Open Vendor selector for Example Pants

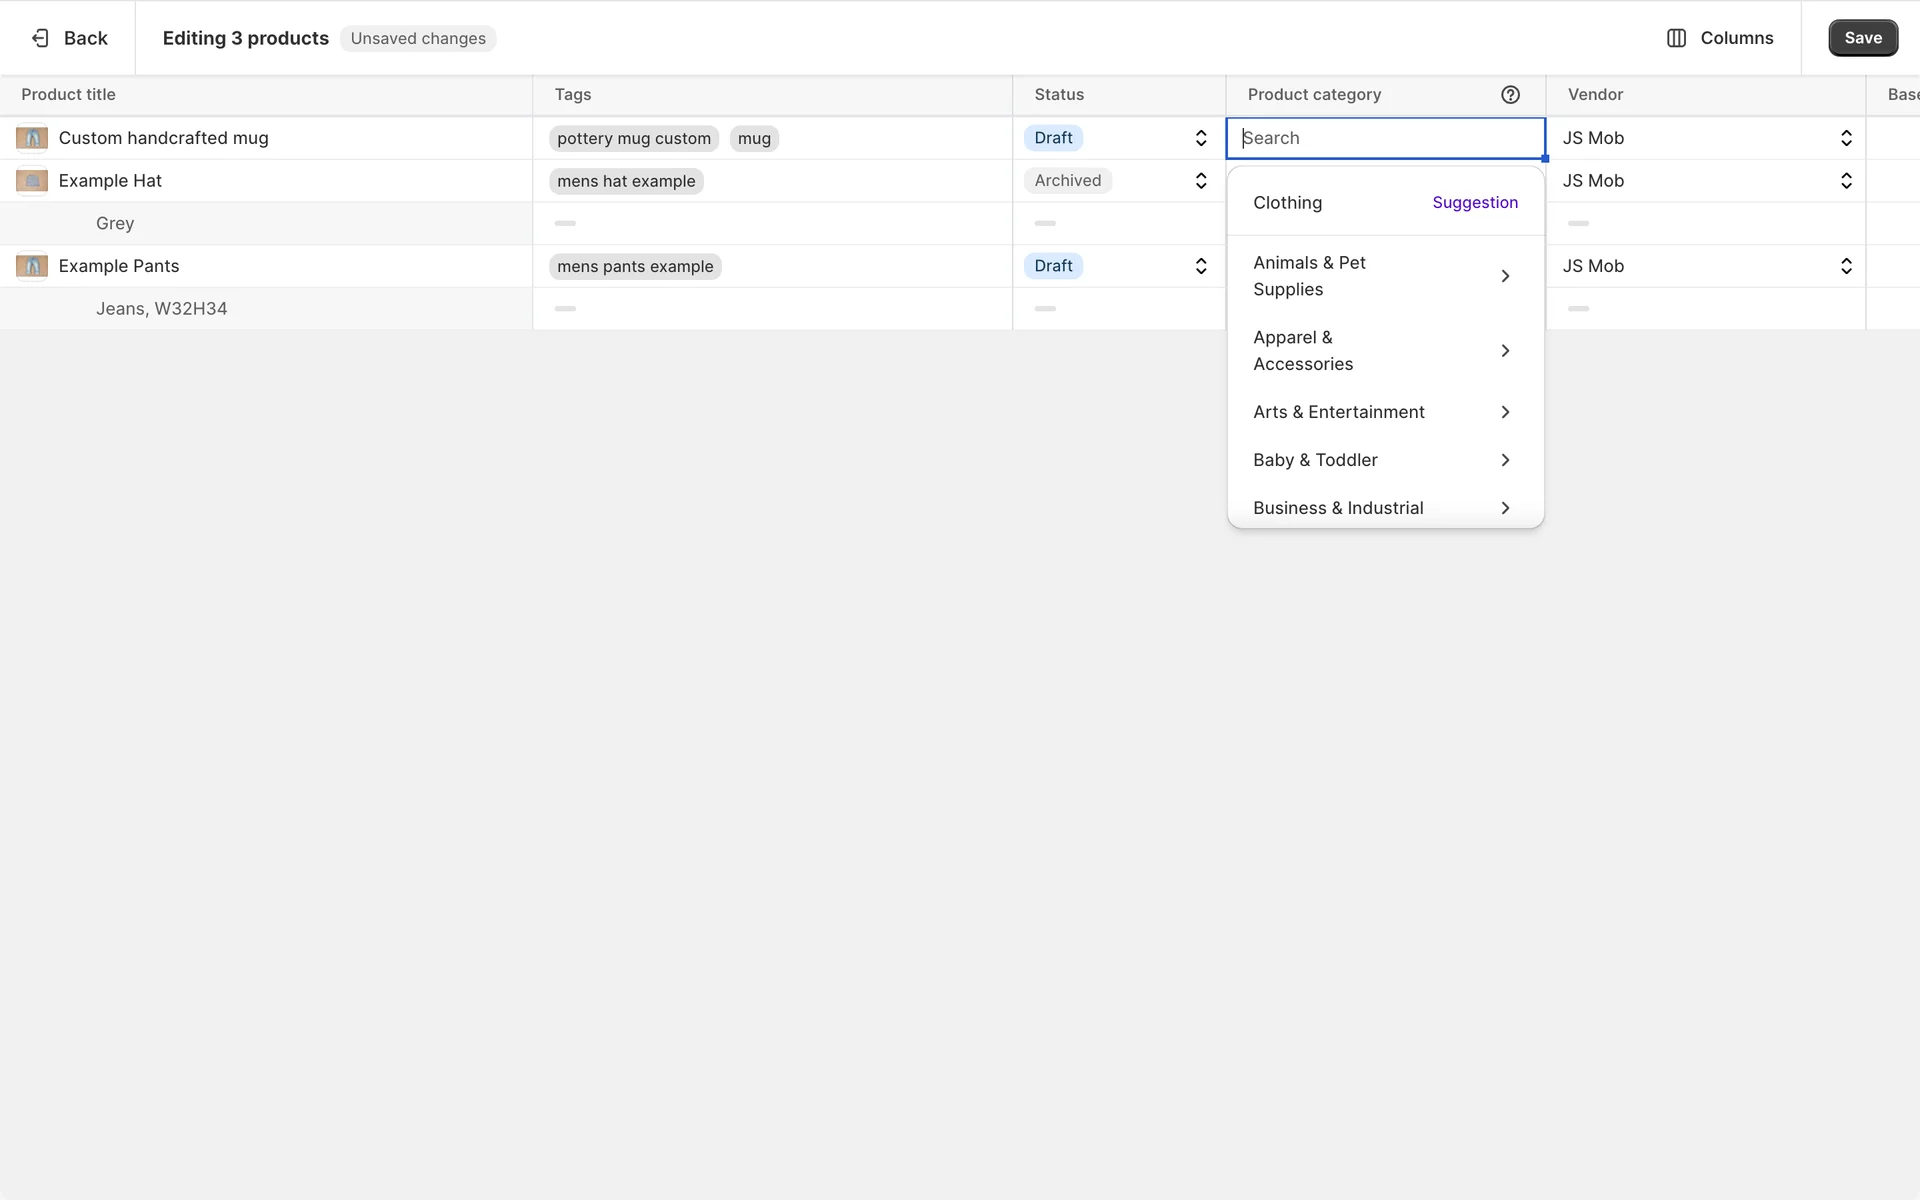click(x=1845, y=266)
